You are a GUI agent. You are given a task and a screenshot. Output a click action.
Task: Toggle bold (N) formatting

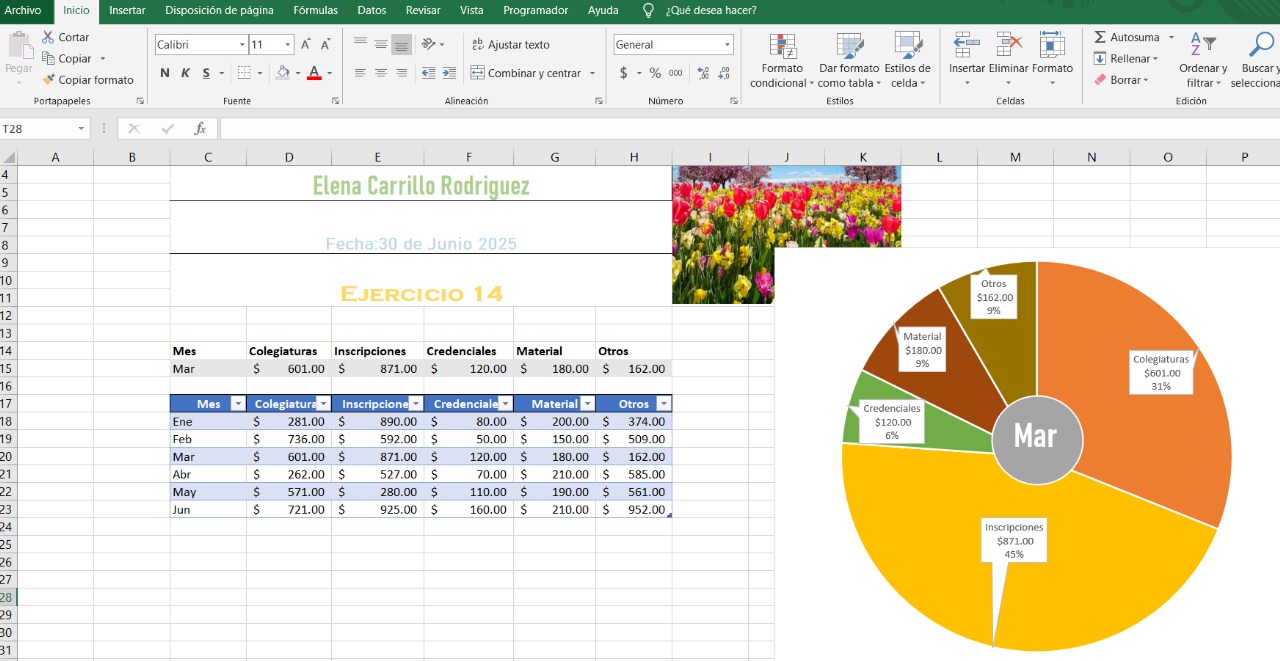pyautogui.click(x=165, y=73)
